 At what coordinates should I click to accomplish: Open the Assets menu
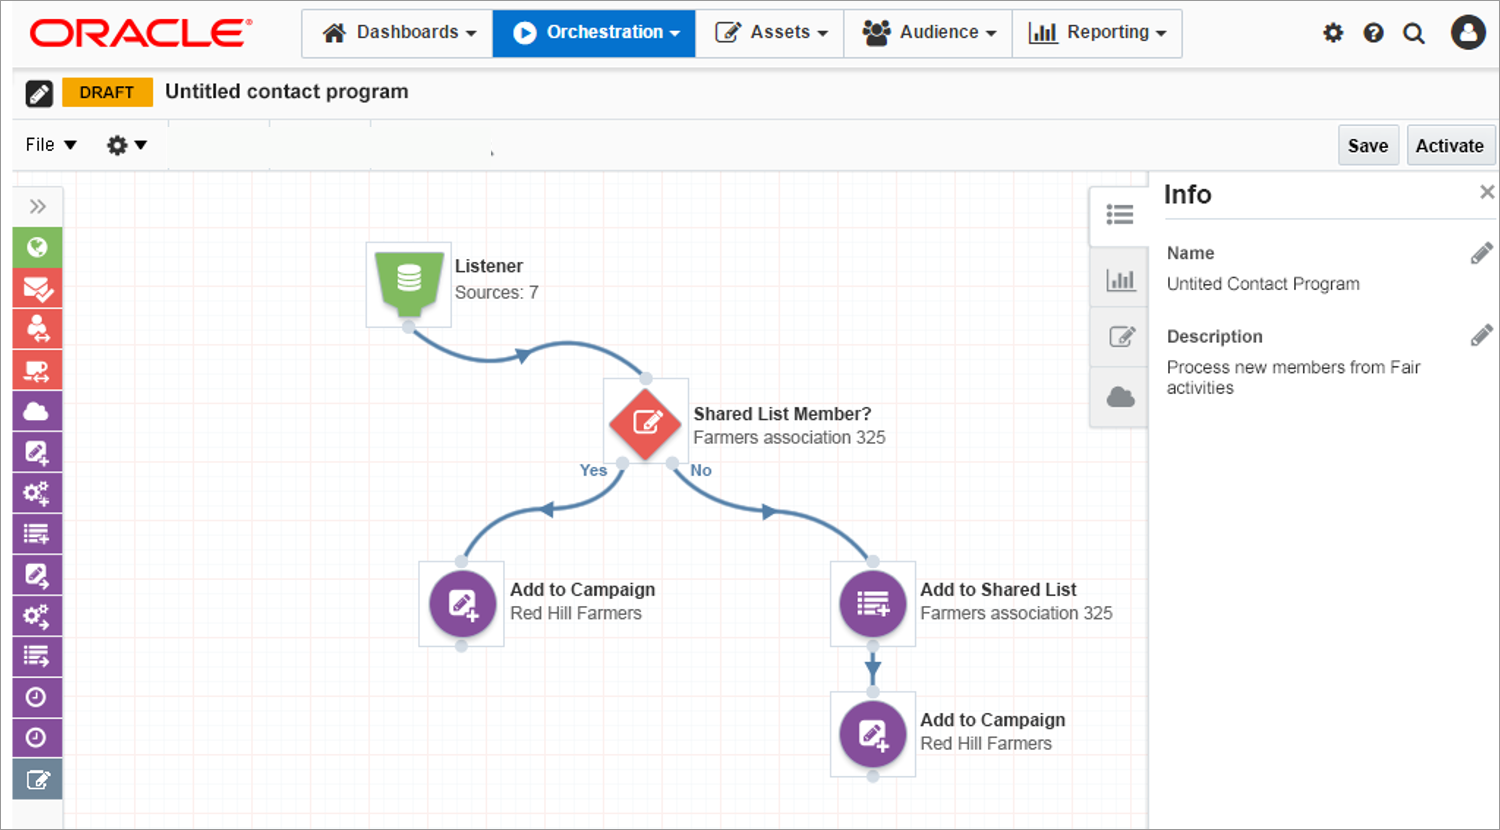pyautogui.click(x=770, y=33)
